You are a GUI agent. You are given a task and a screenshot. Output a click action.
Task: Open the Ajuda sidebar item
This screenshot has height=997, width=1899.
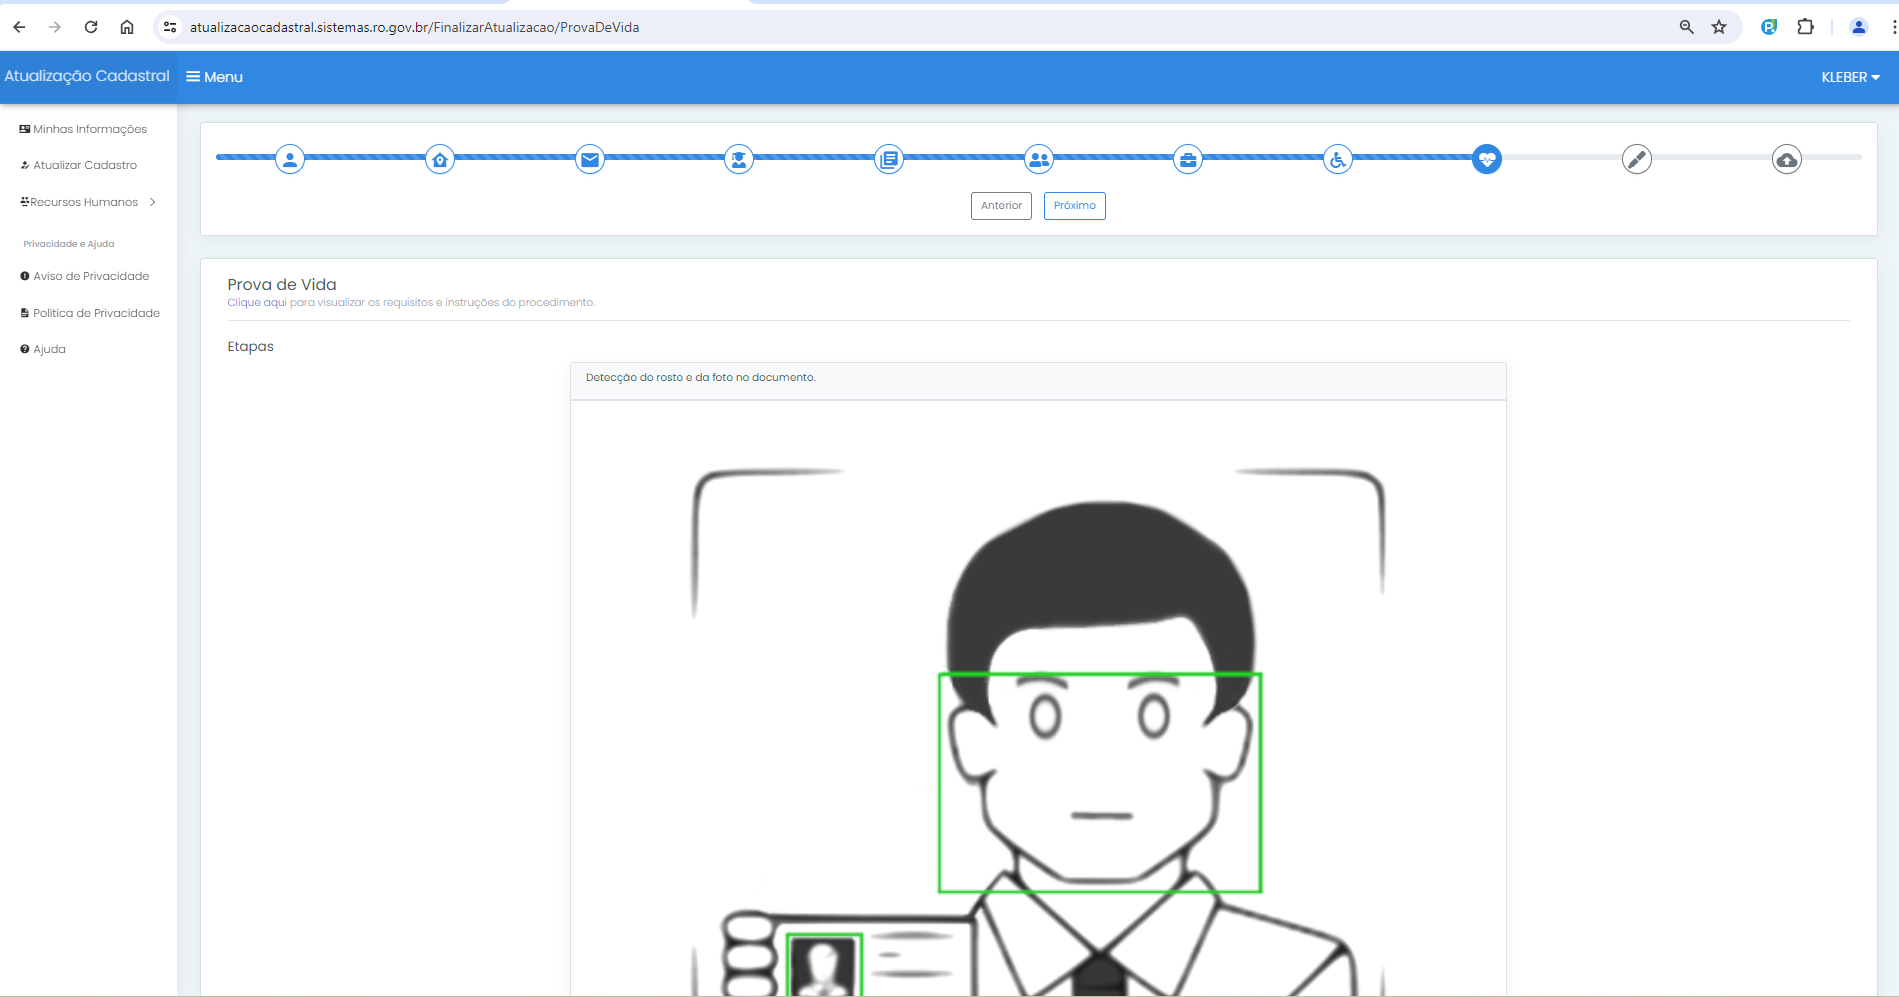(x=43, y=349)
